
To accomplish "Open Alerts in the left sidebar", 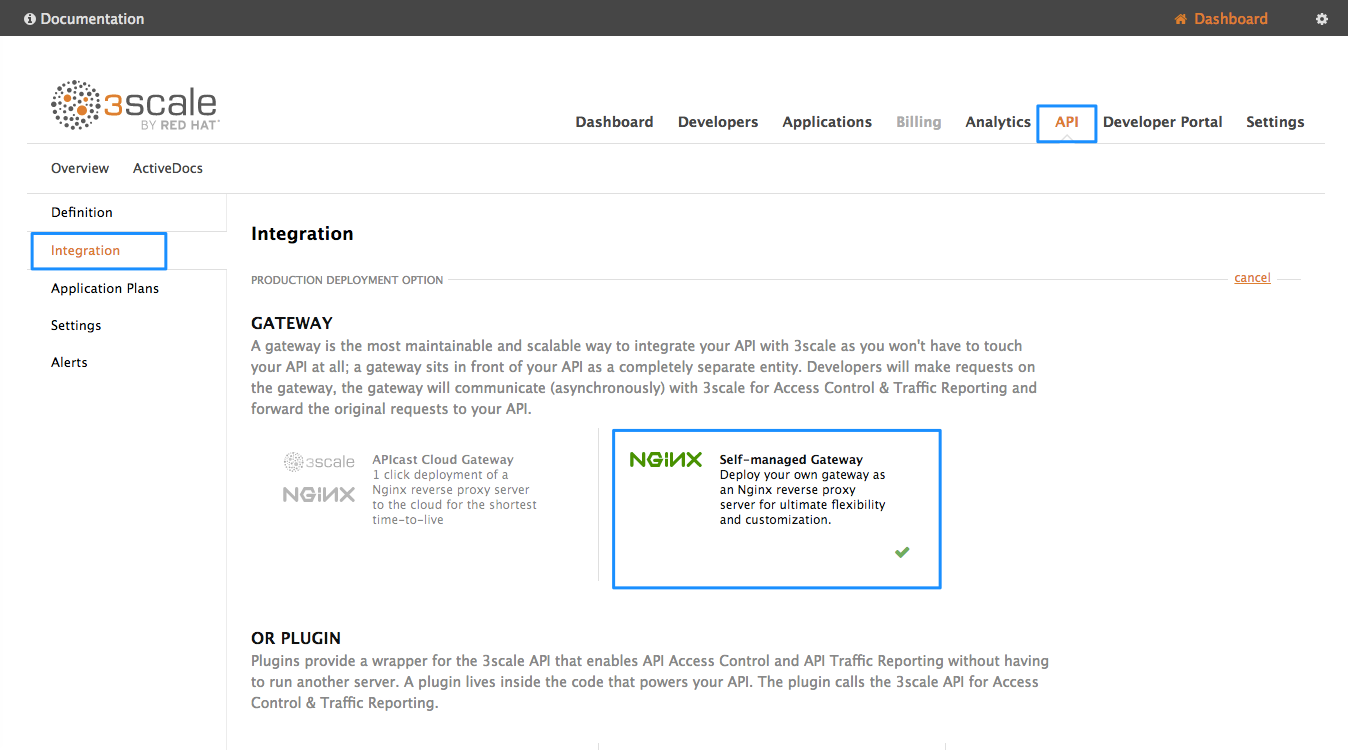I will pos(69,362).
